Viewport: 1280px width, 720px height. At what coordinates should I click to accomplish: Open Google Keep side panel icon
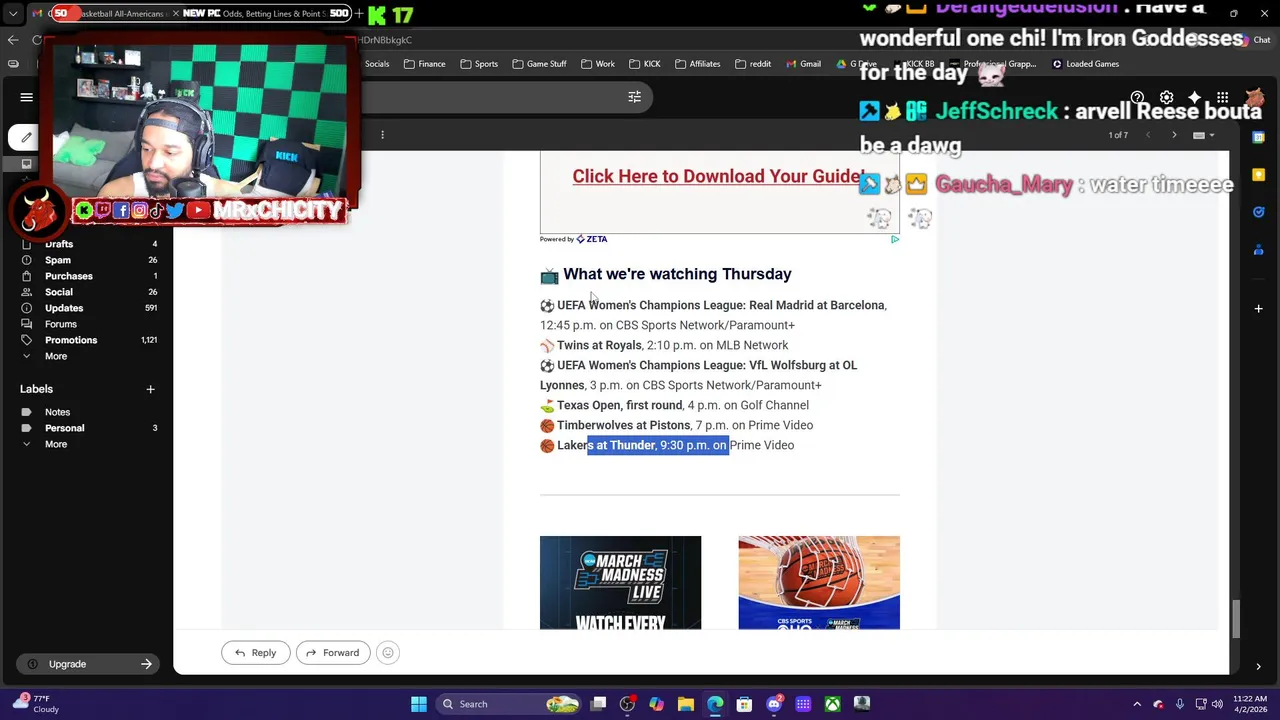1259,174
